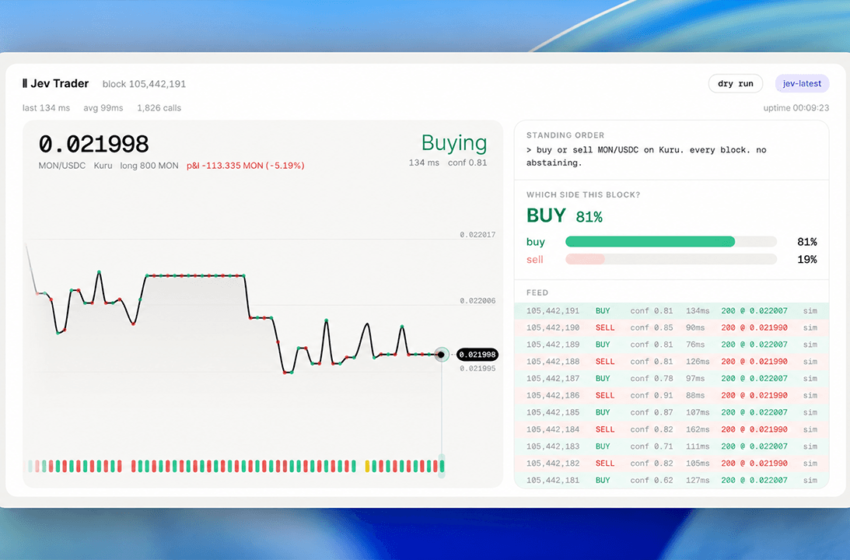
Task: Click the 19% sell percentage value
Action: click(807, 260)
